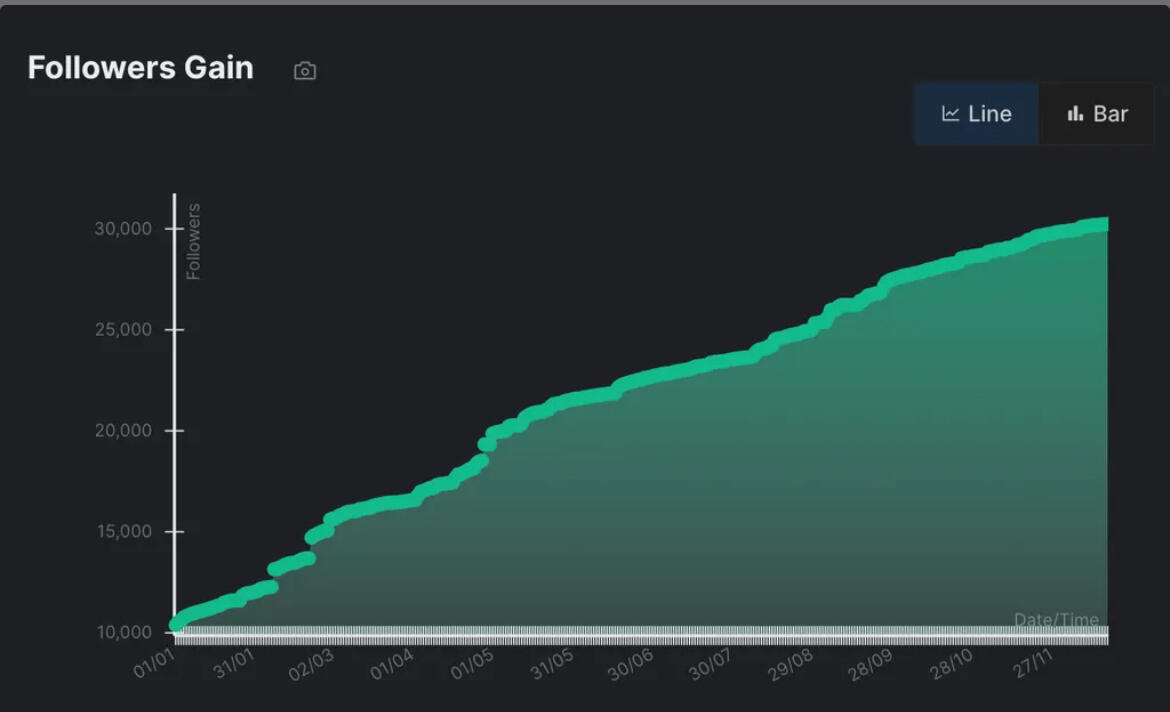Click the 20,000 y-axis tick label
Image resolution: width=1170 pixels, height=712 pixels.
tap(123, 431)
